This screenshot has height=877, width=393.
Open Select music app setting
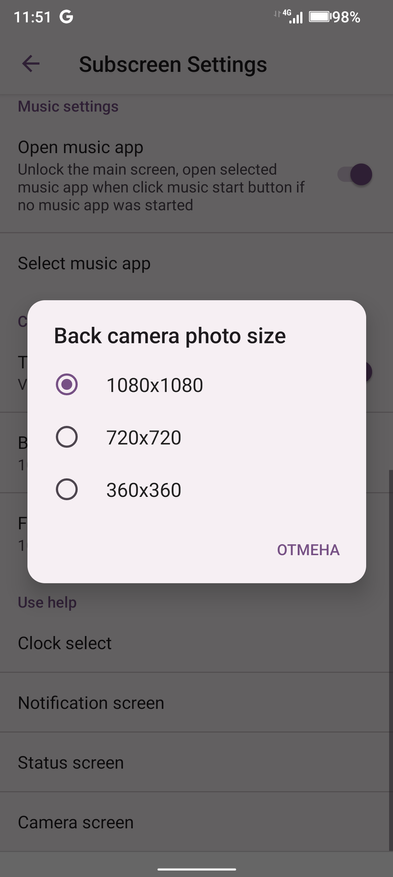pos(196,263)
